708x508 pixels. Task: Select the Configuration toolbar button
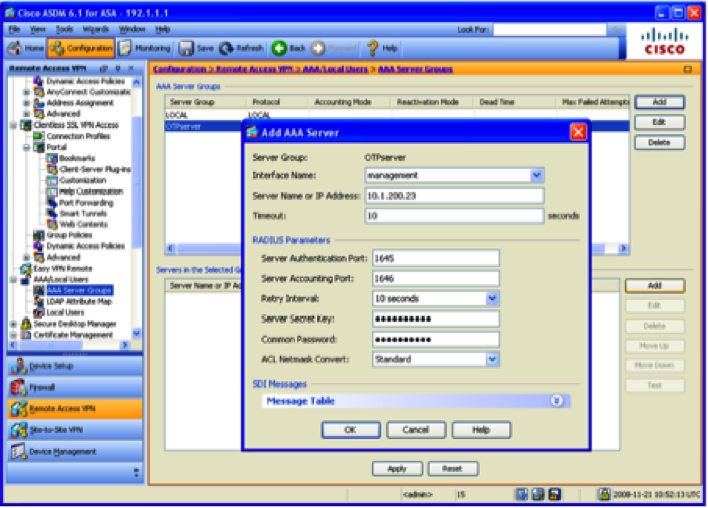click(x=81, y=48)
